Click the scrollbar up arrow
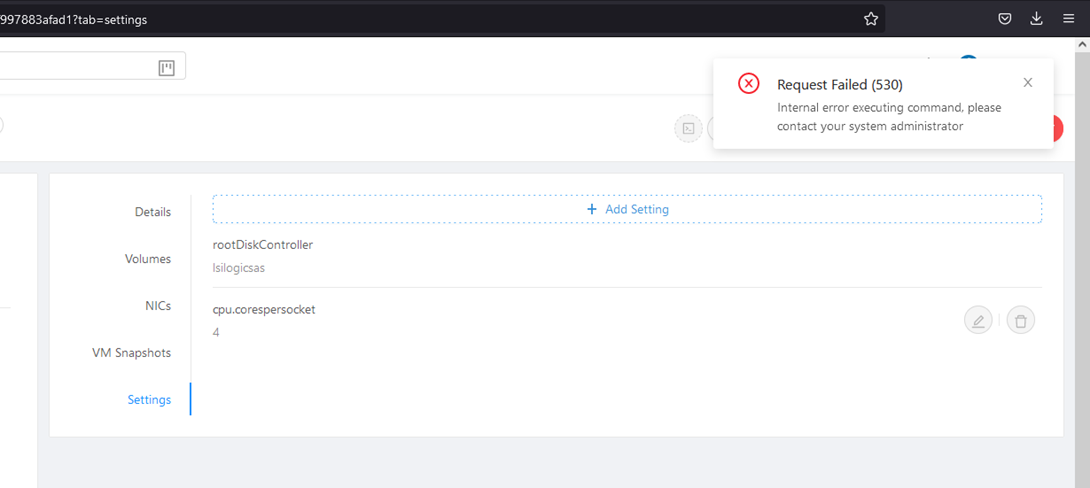1090x488 pixels. click(x=1082, y=44)
